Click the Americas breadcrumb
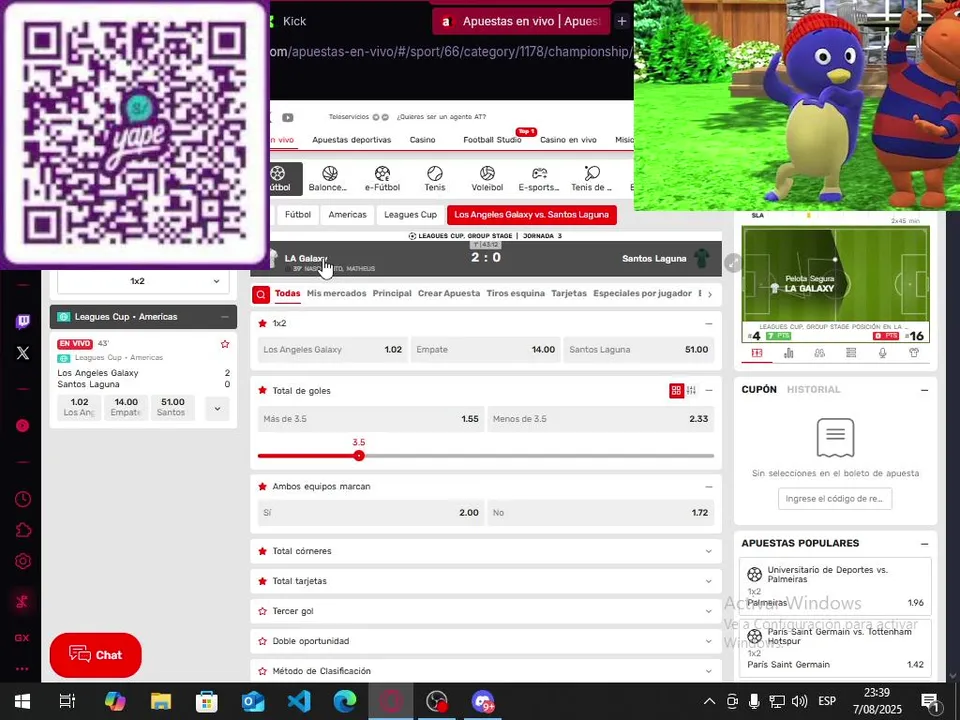The width and height of the screenshot is (960, 720). point(347,215)
